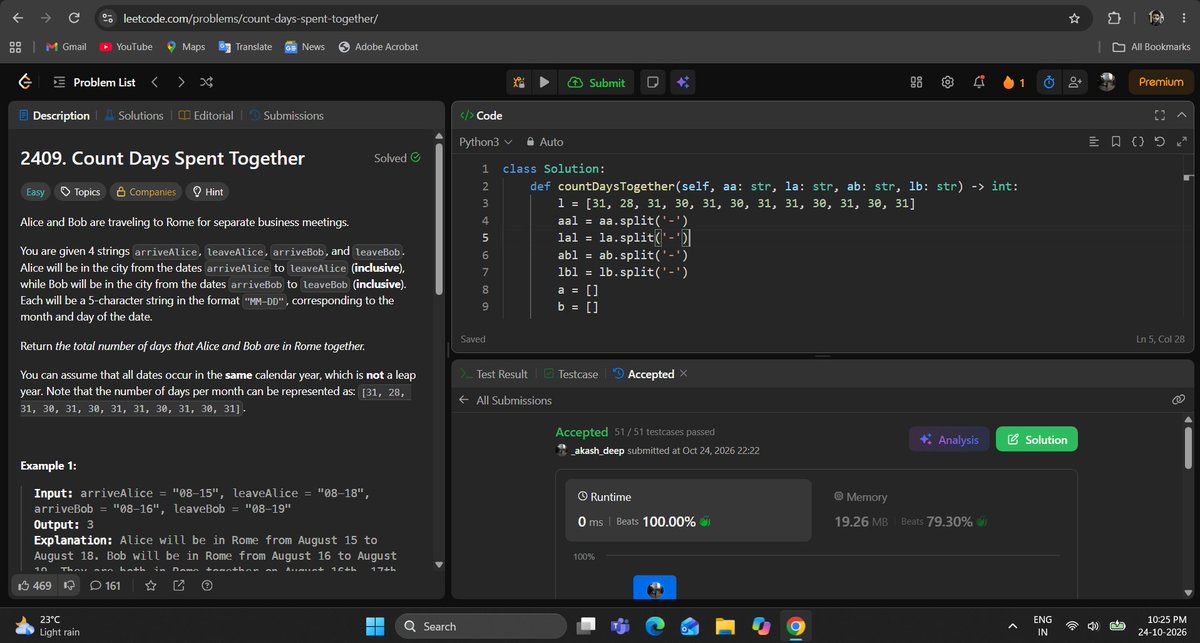
Task: Click the editor bookmark icon
Action: click(1116, 142)
